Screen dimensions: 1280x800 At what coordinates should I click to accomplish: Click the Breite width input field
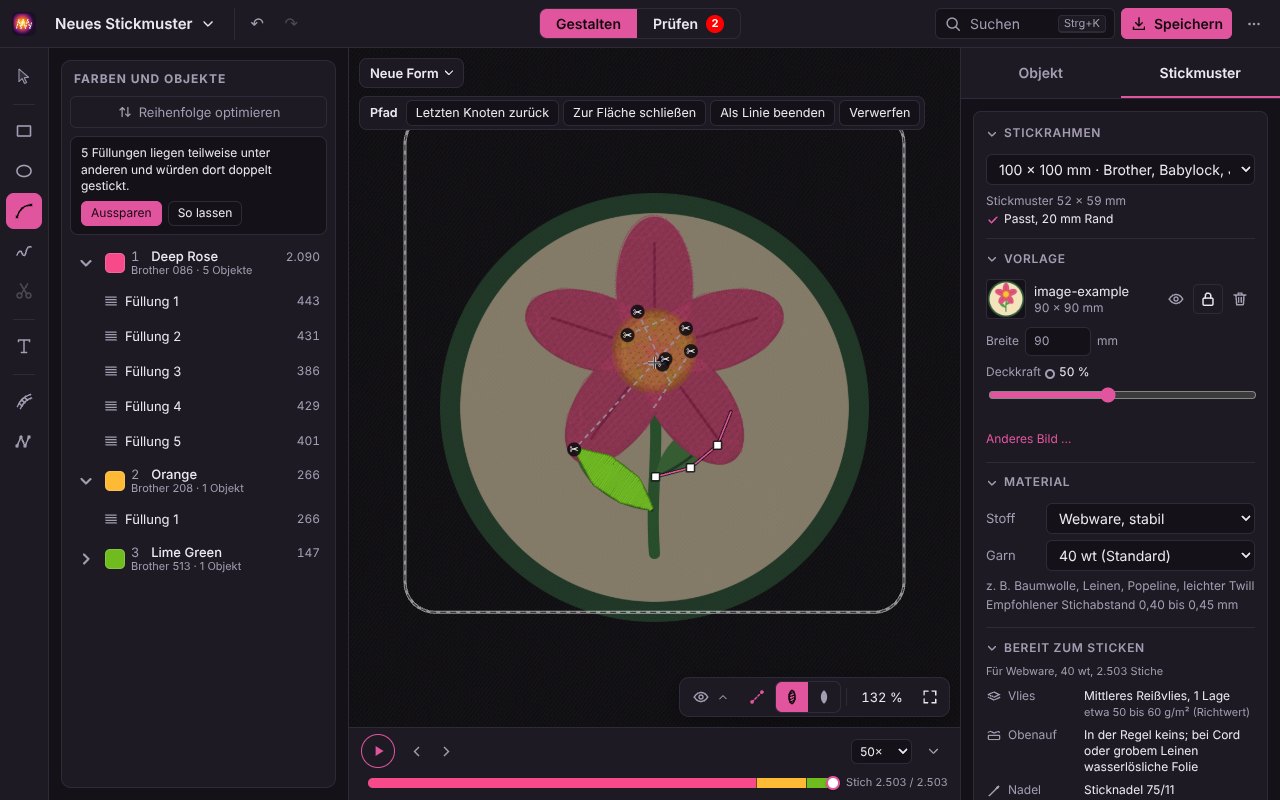click(1058, 341)
